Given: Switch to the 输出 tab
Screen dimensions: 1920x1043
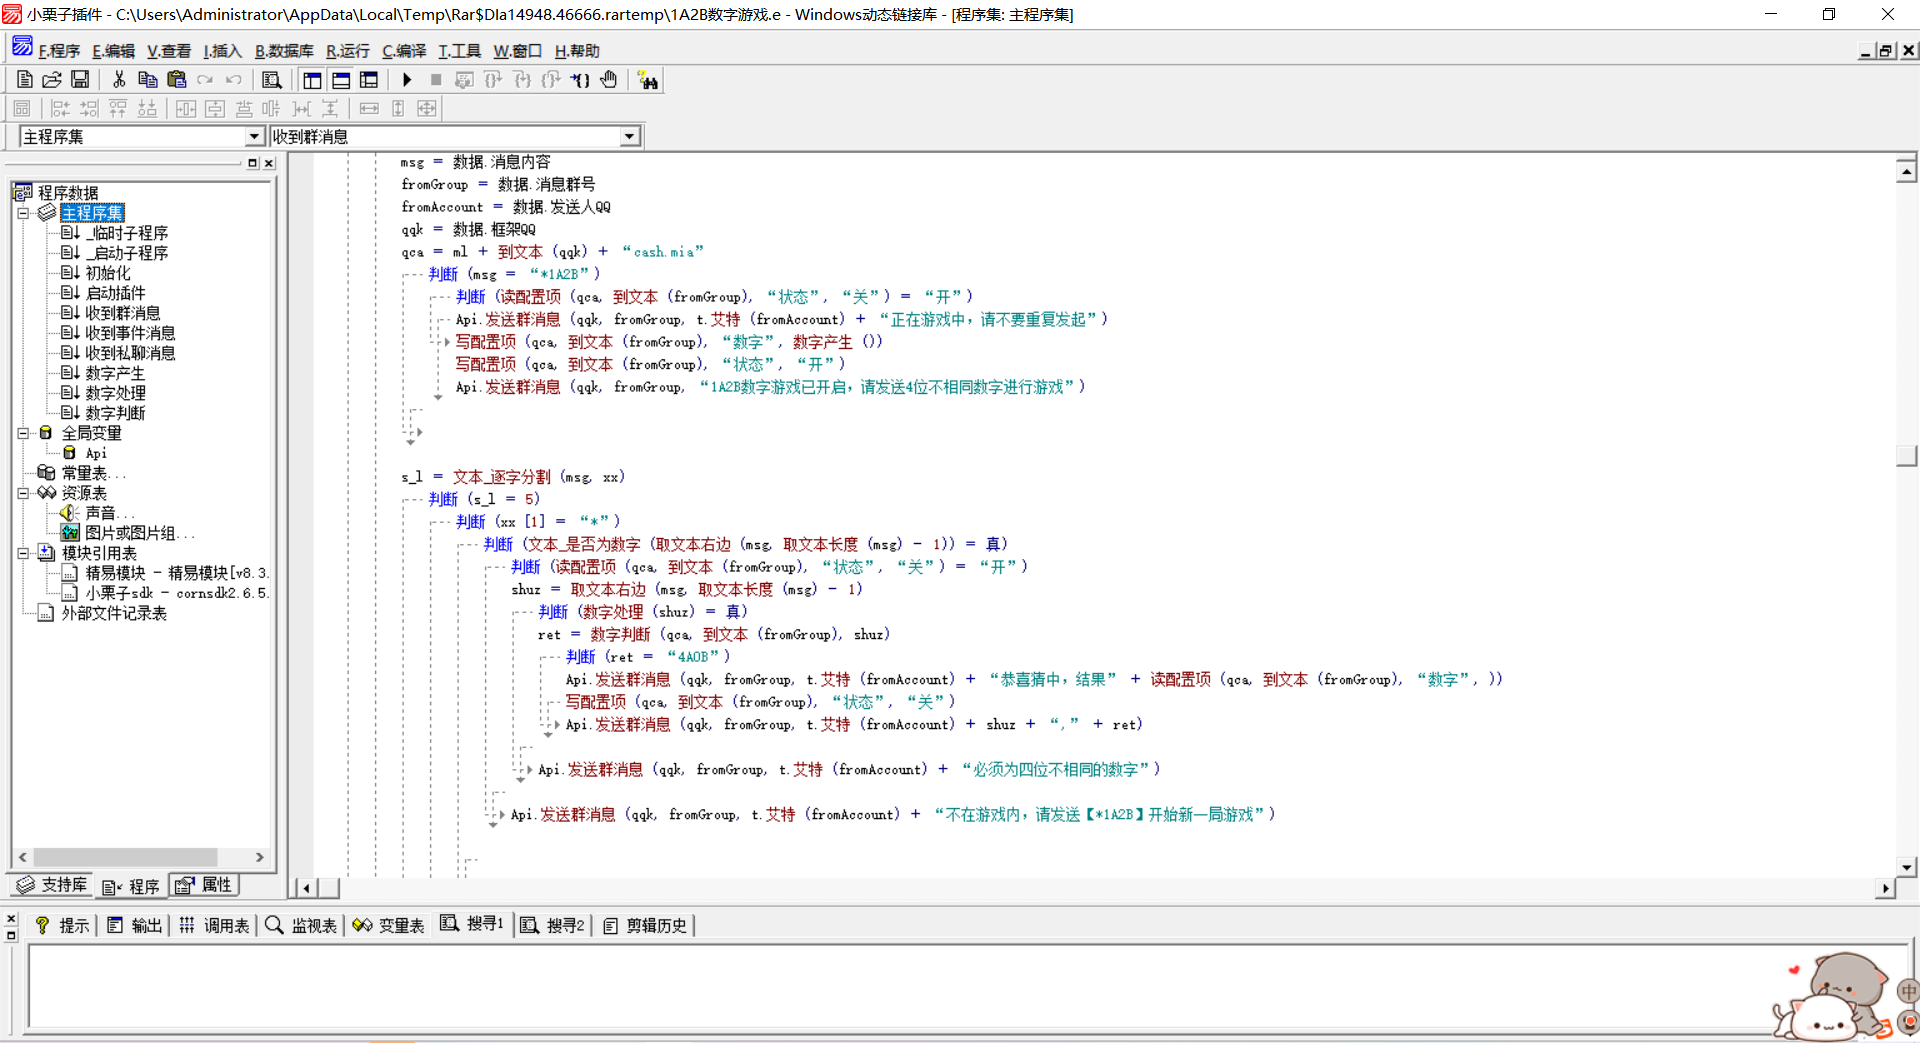Looking at the screenshot, I should pyautogui.click(x=135, y=926).
